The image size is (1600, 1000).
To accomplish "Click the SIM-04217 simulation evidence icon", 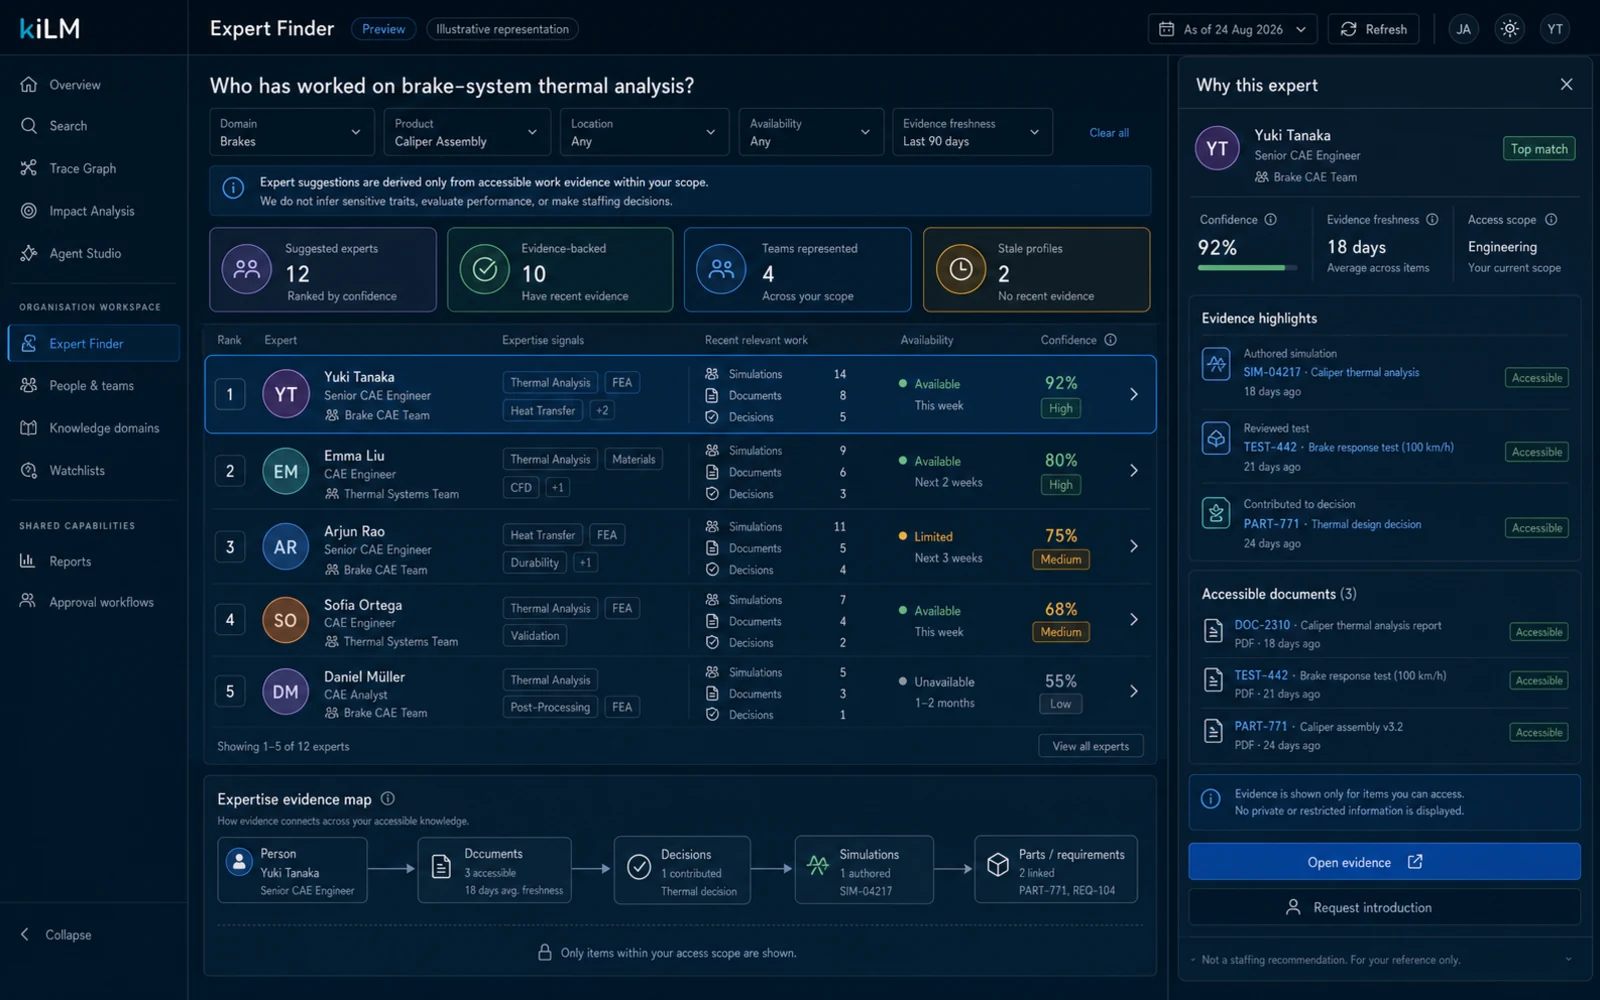I will pos(1216,364).
